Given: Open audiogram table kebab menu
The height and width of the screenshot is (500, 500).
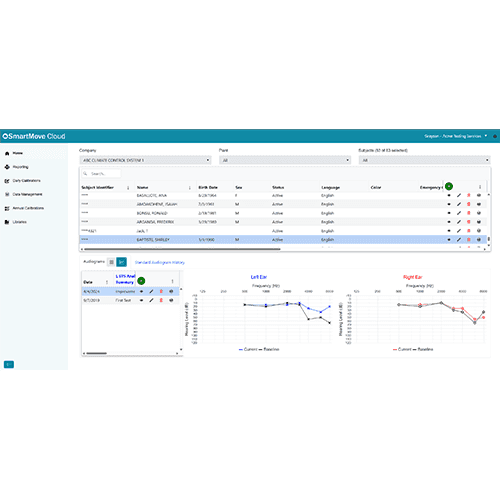Looking at the screenshot, I should click(172, 282).
